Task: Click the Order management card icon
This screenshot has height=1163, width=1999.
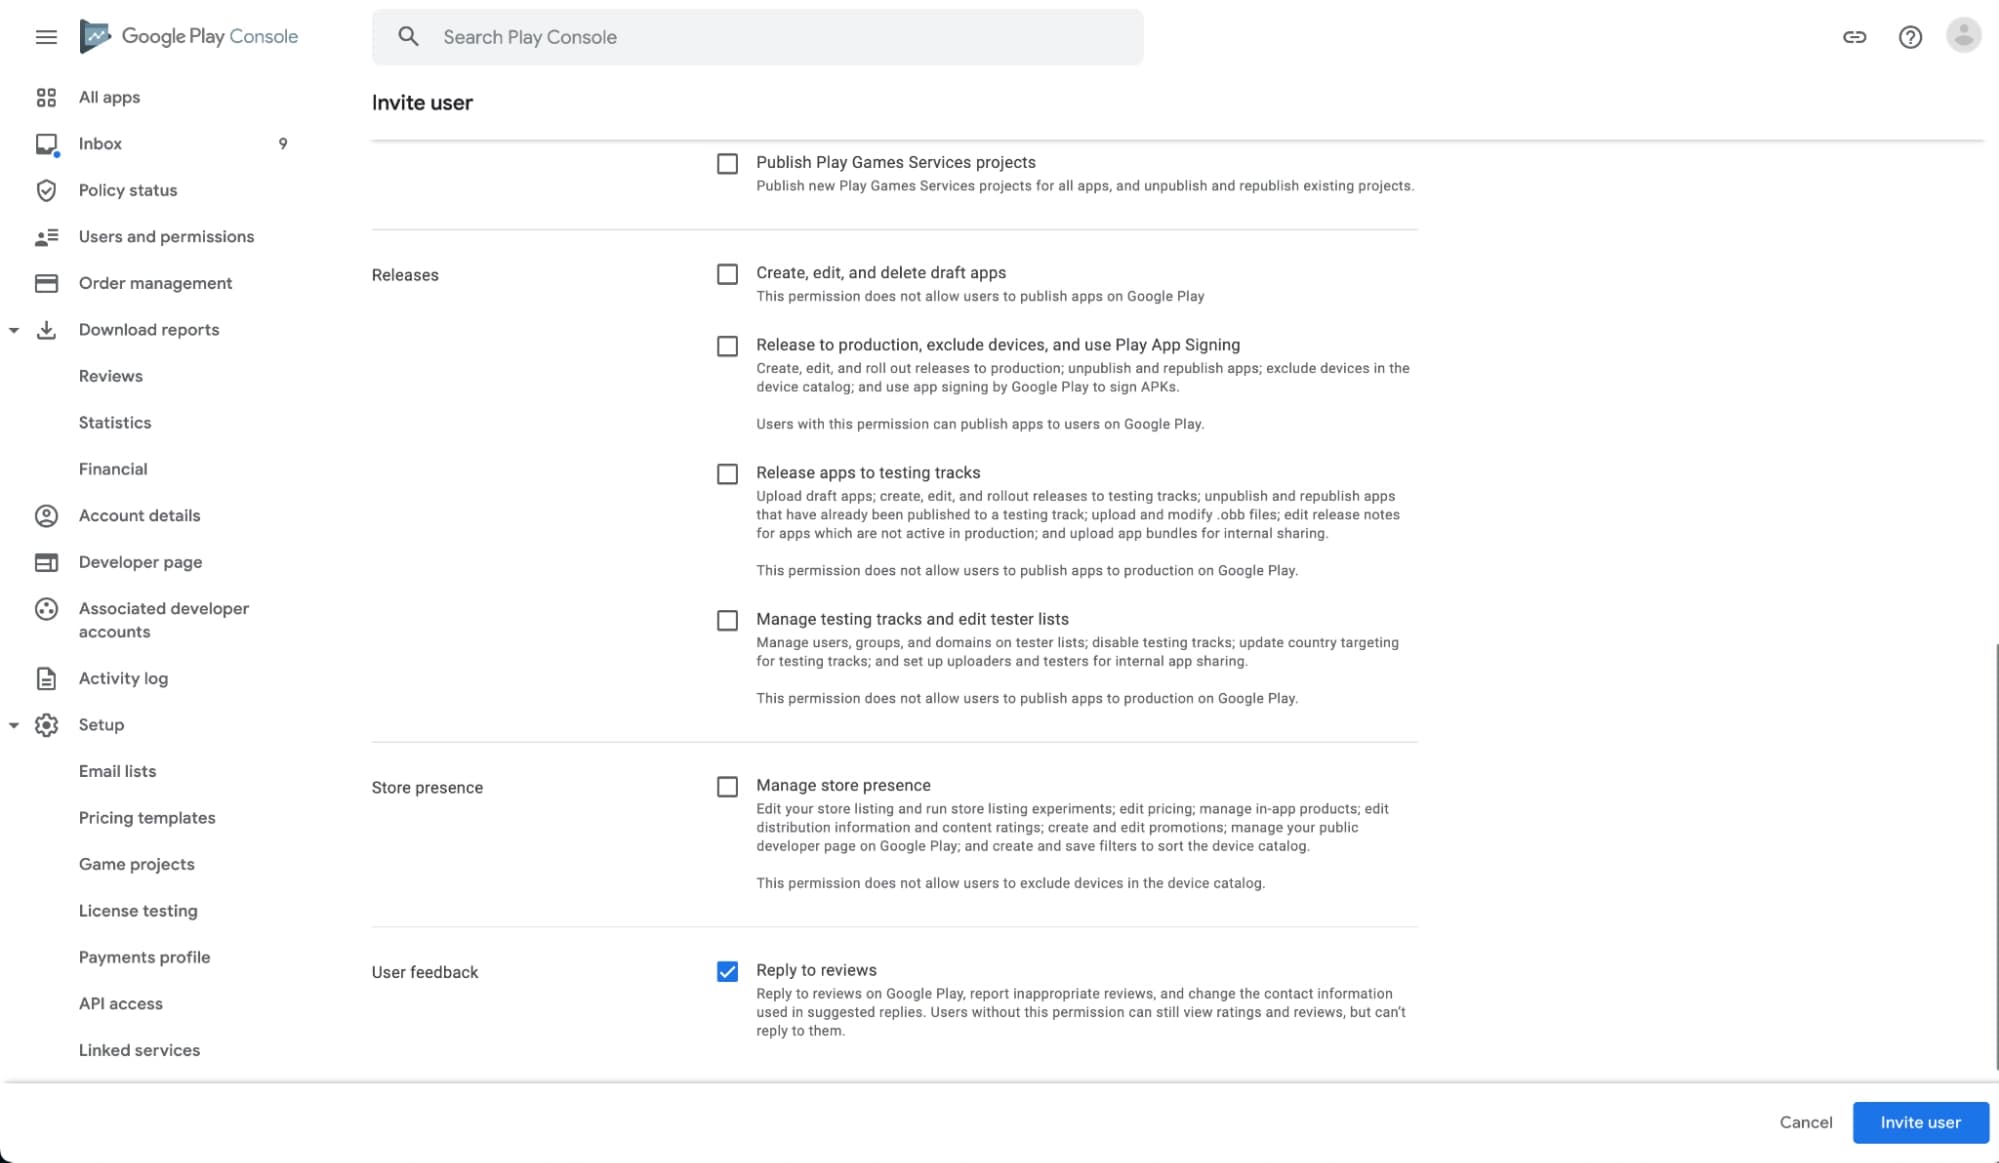Action: pyautogui.click(x=46, y=283)
